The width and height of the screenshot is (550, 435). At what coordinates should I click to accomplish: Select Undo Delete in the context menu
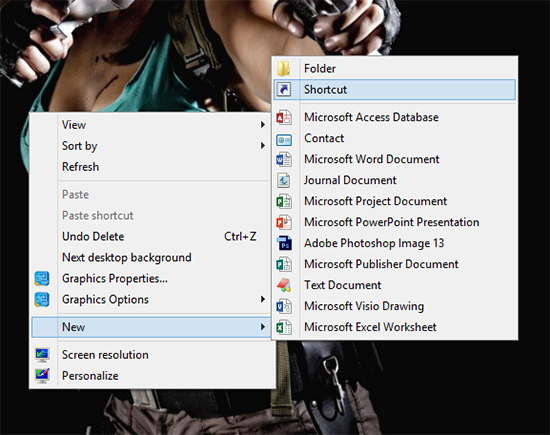pyautogui.click(x=150, y=236)
